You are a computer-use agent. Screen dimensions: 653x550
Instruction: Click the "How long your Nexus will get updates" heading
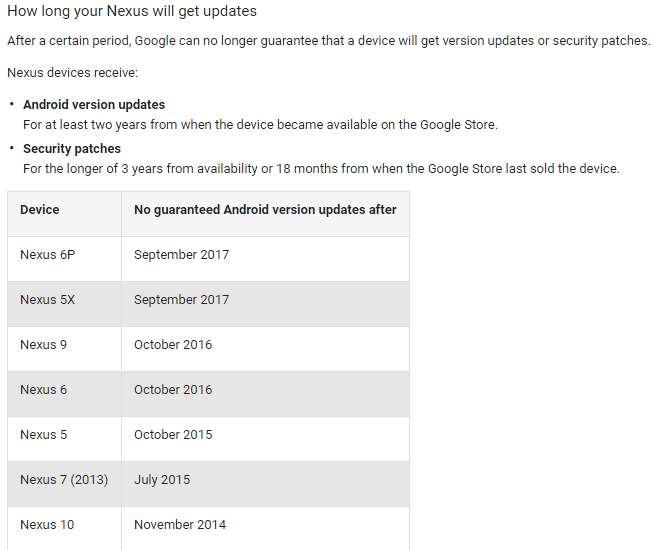click(132, 12)
